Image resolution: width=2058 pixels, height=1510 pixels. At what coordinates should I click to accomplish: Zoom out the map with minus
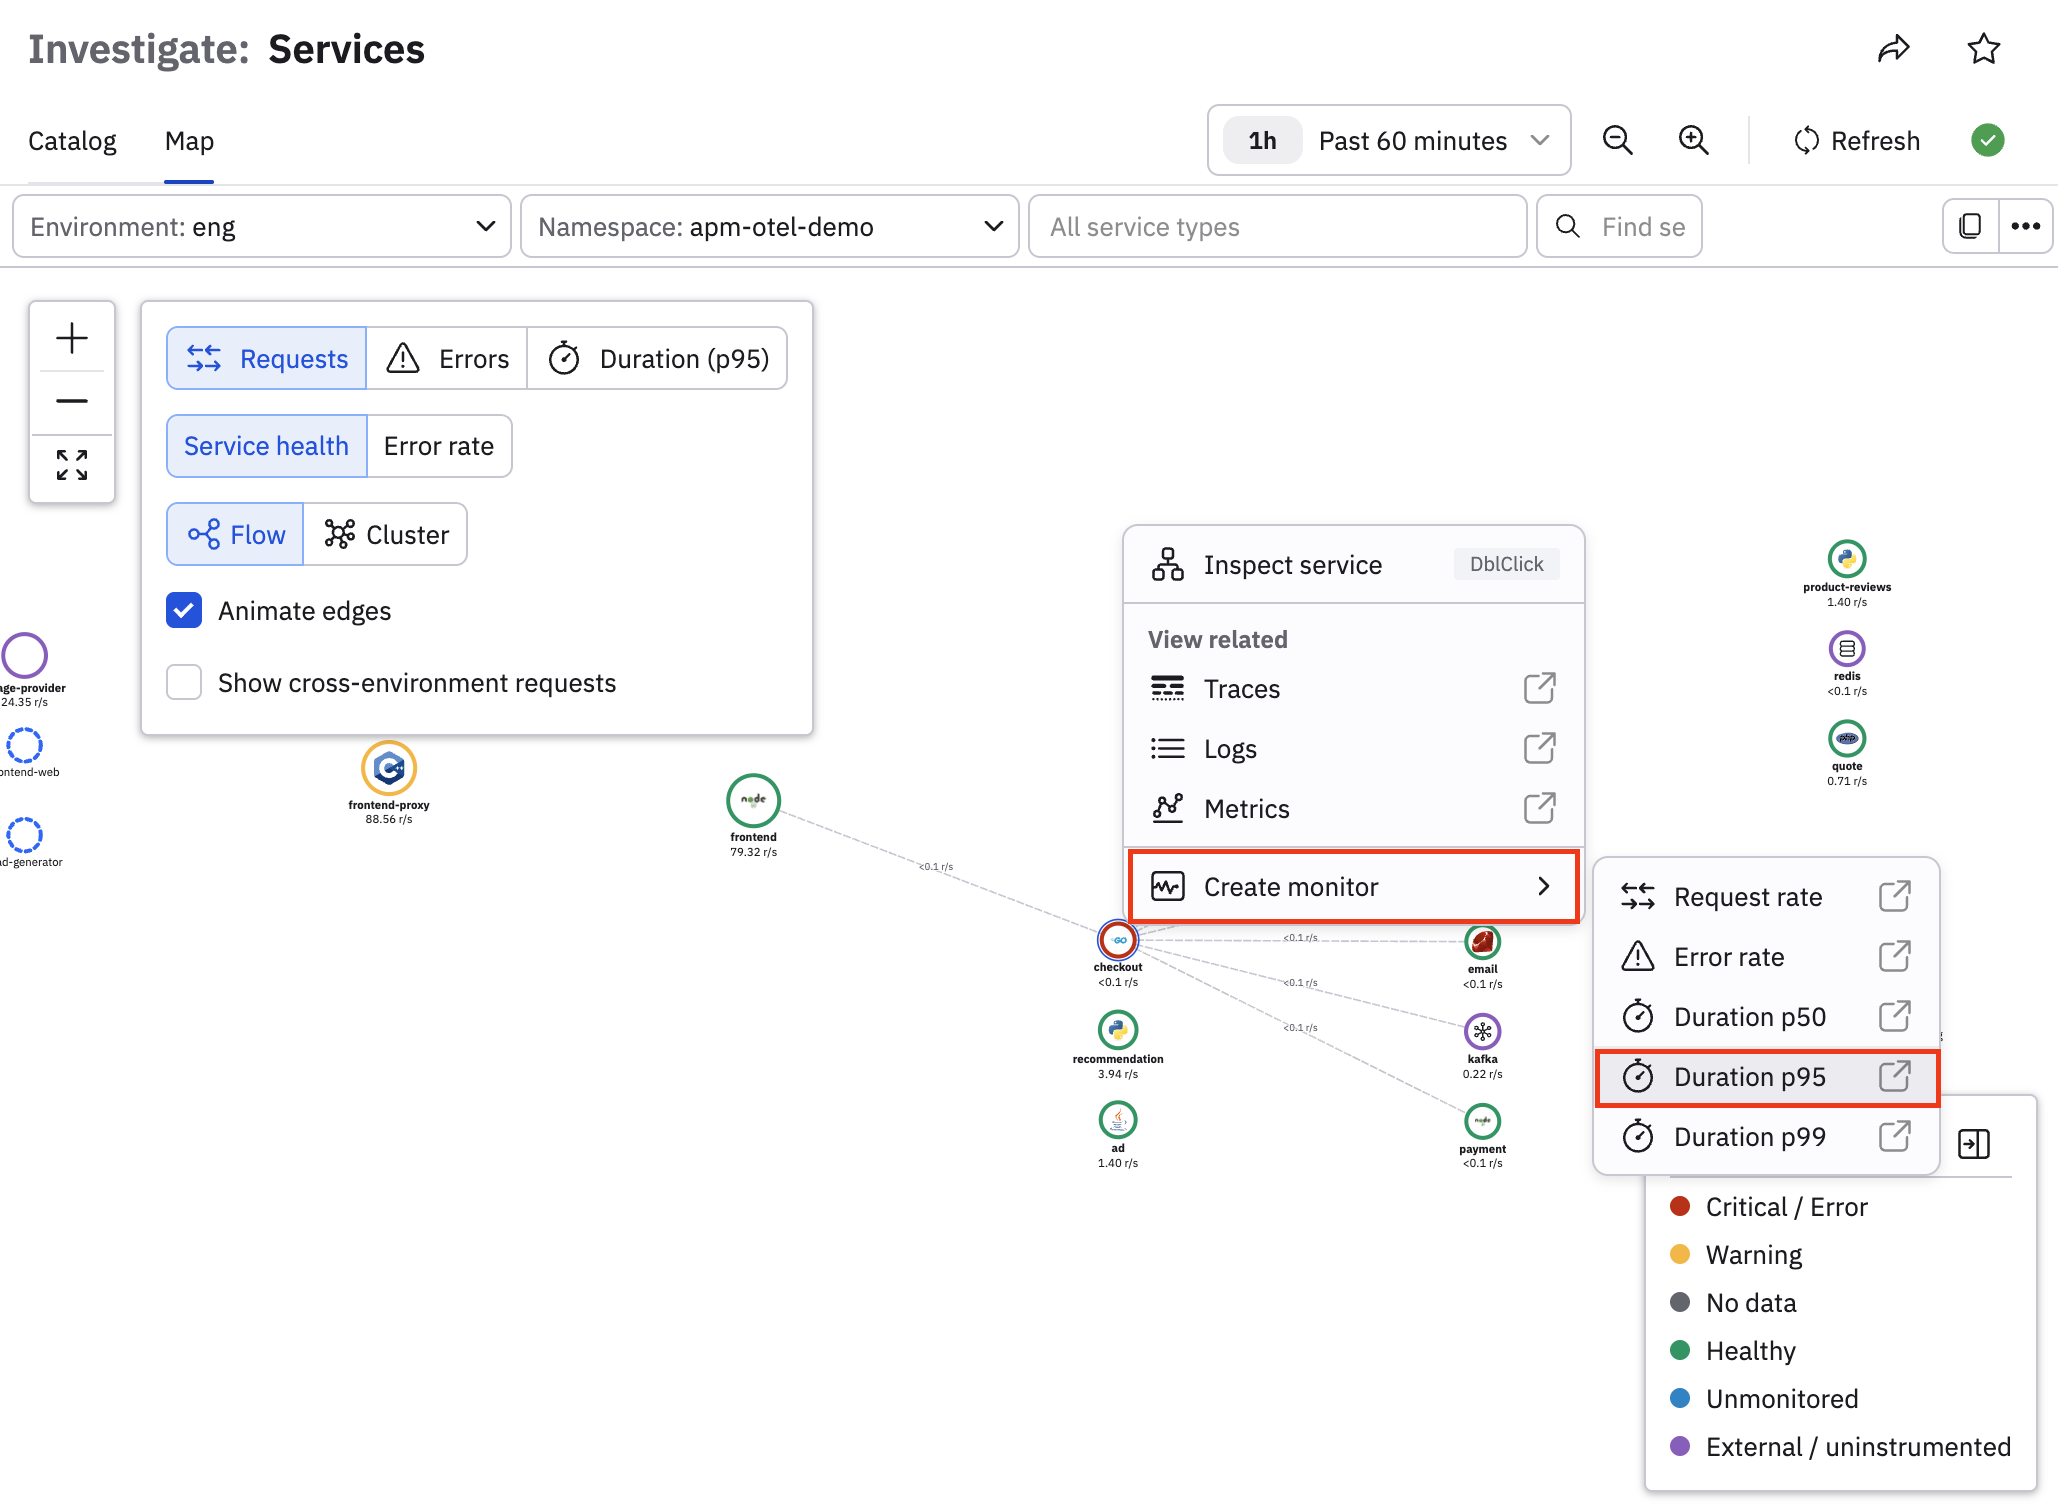[72, 401]
